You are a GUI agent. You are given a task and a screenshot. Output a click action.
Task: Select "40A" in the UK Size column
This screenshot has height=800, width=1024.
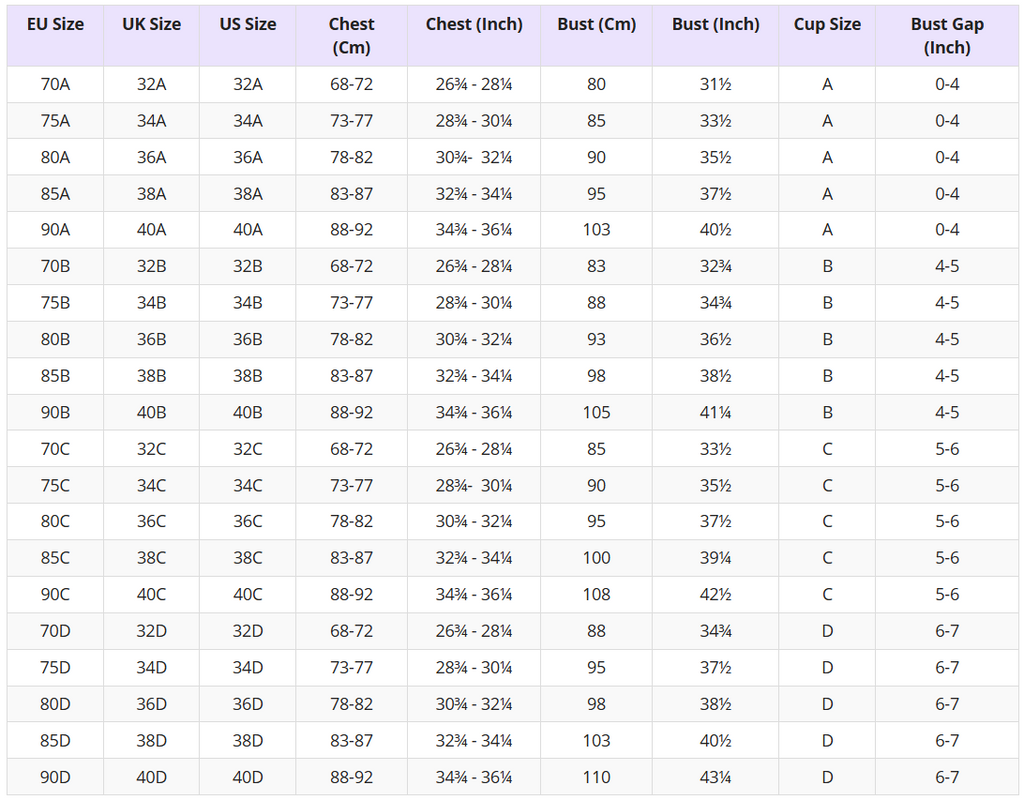(x=152, y=230)
